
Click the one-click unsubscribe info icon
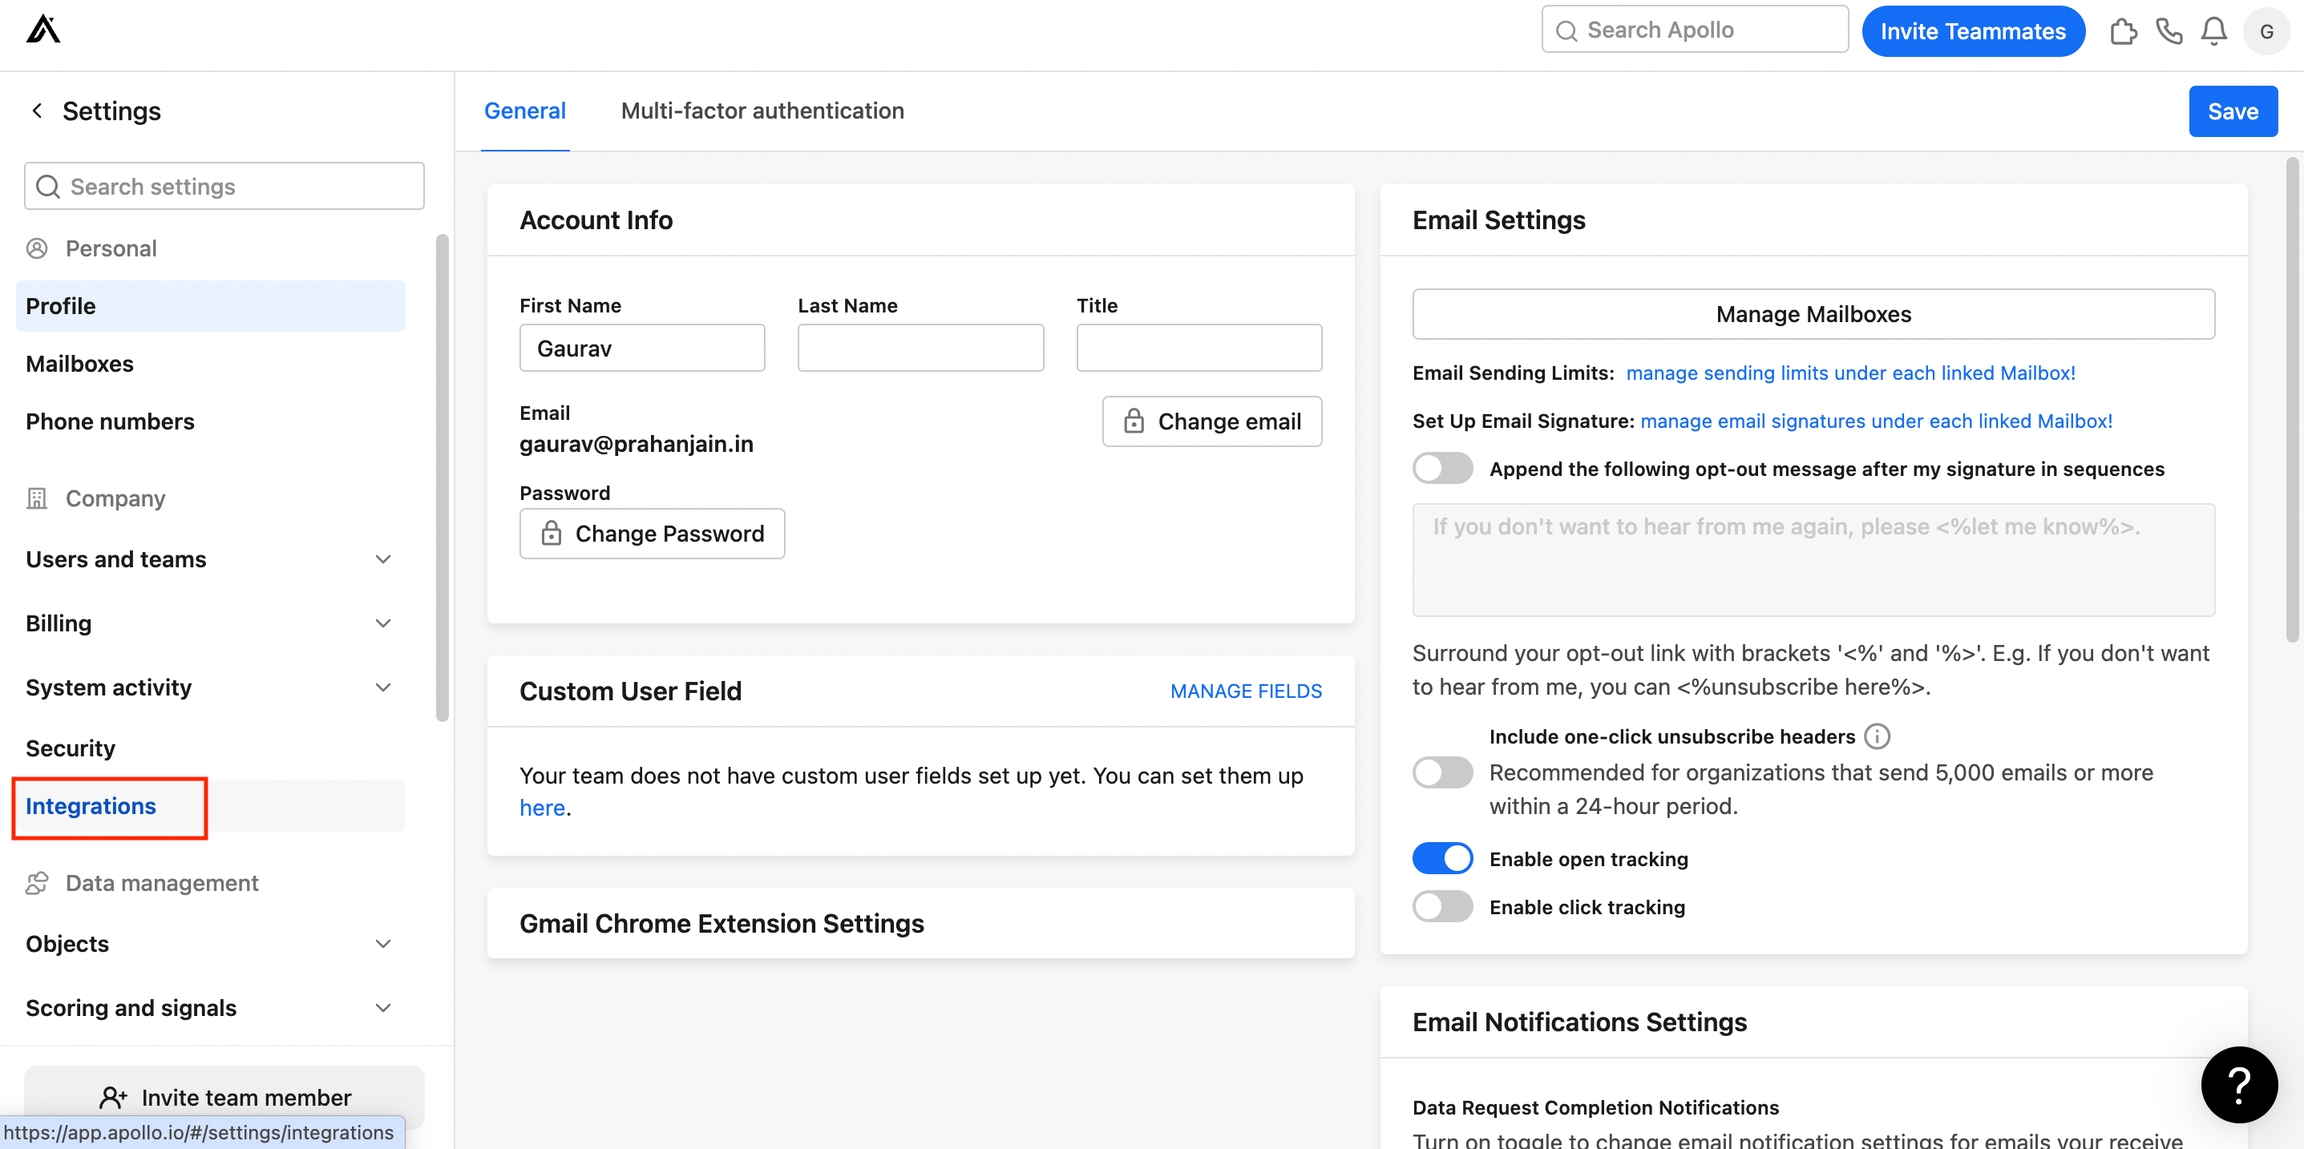click(1877, 737)
